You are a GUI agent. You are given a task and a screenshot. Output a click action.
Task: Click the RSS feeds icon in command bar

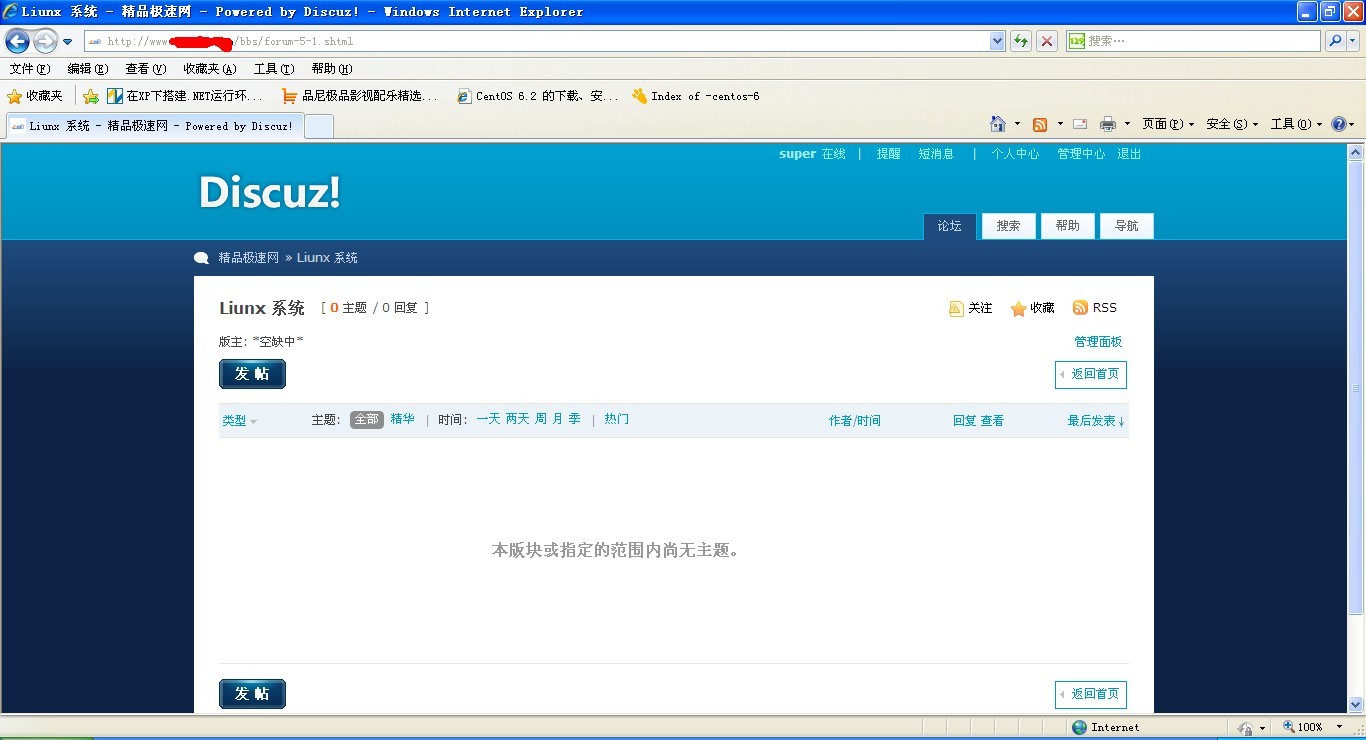(1040, 124)
